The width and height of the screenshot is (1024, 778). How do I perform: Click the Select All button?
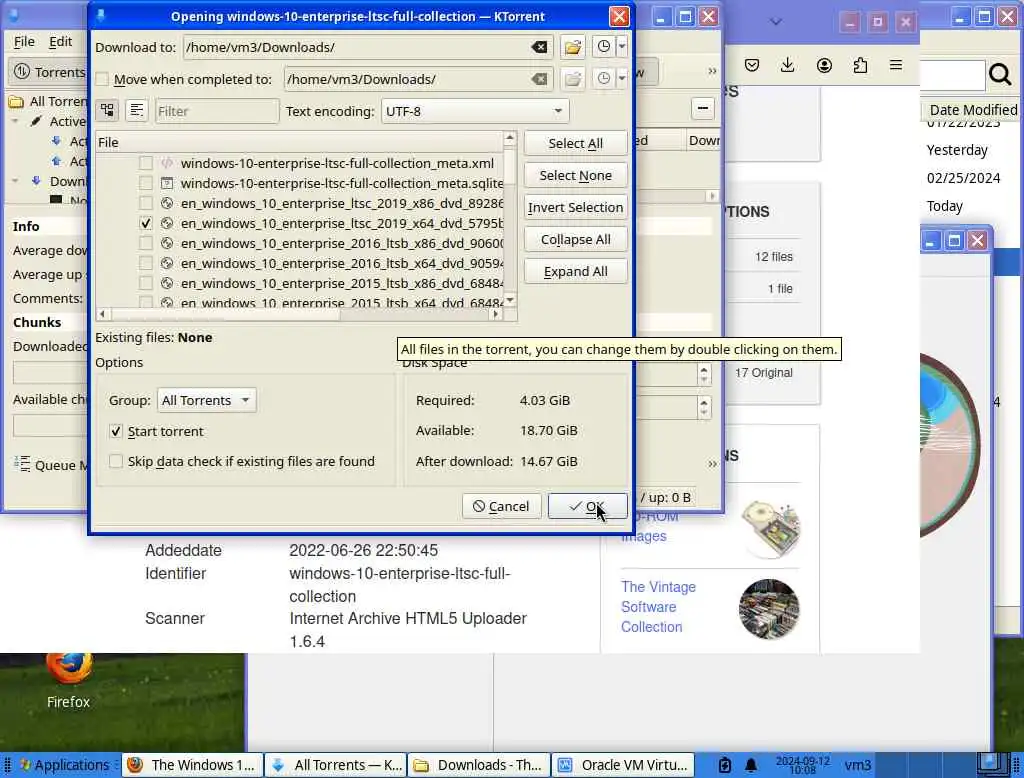(575, 143)
